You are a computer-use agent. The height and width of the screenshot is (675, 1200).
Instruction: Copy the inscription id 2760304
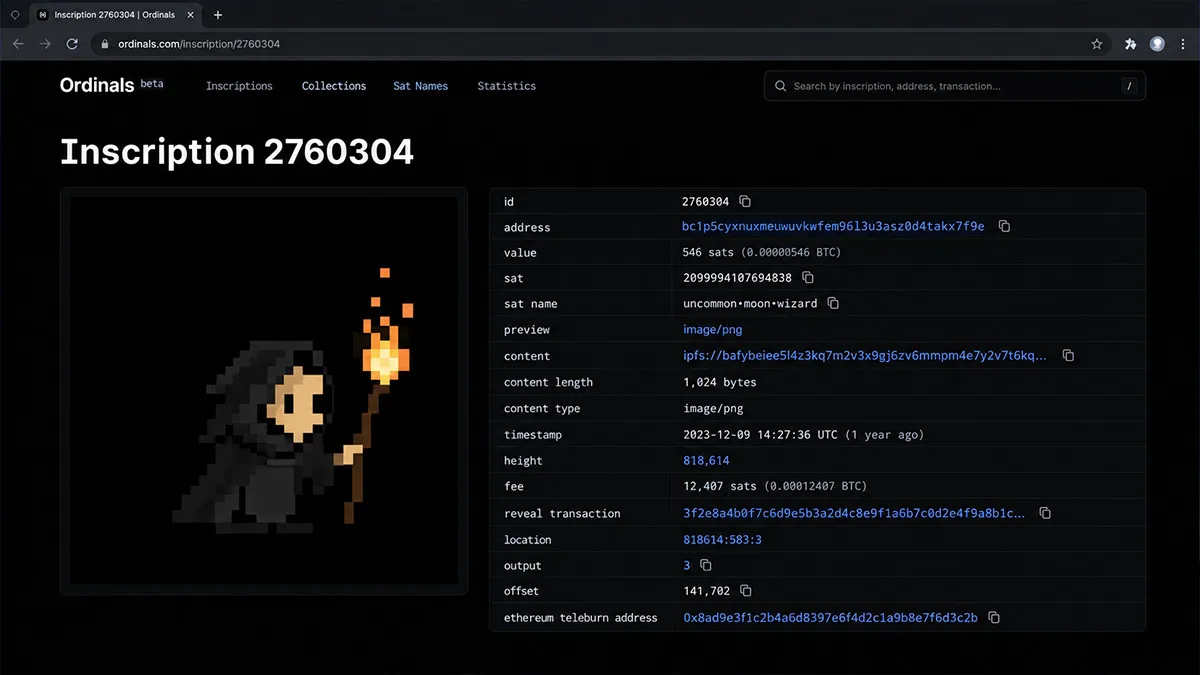(745, 202)
